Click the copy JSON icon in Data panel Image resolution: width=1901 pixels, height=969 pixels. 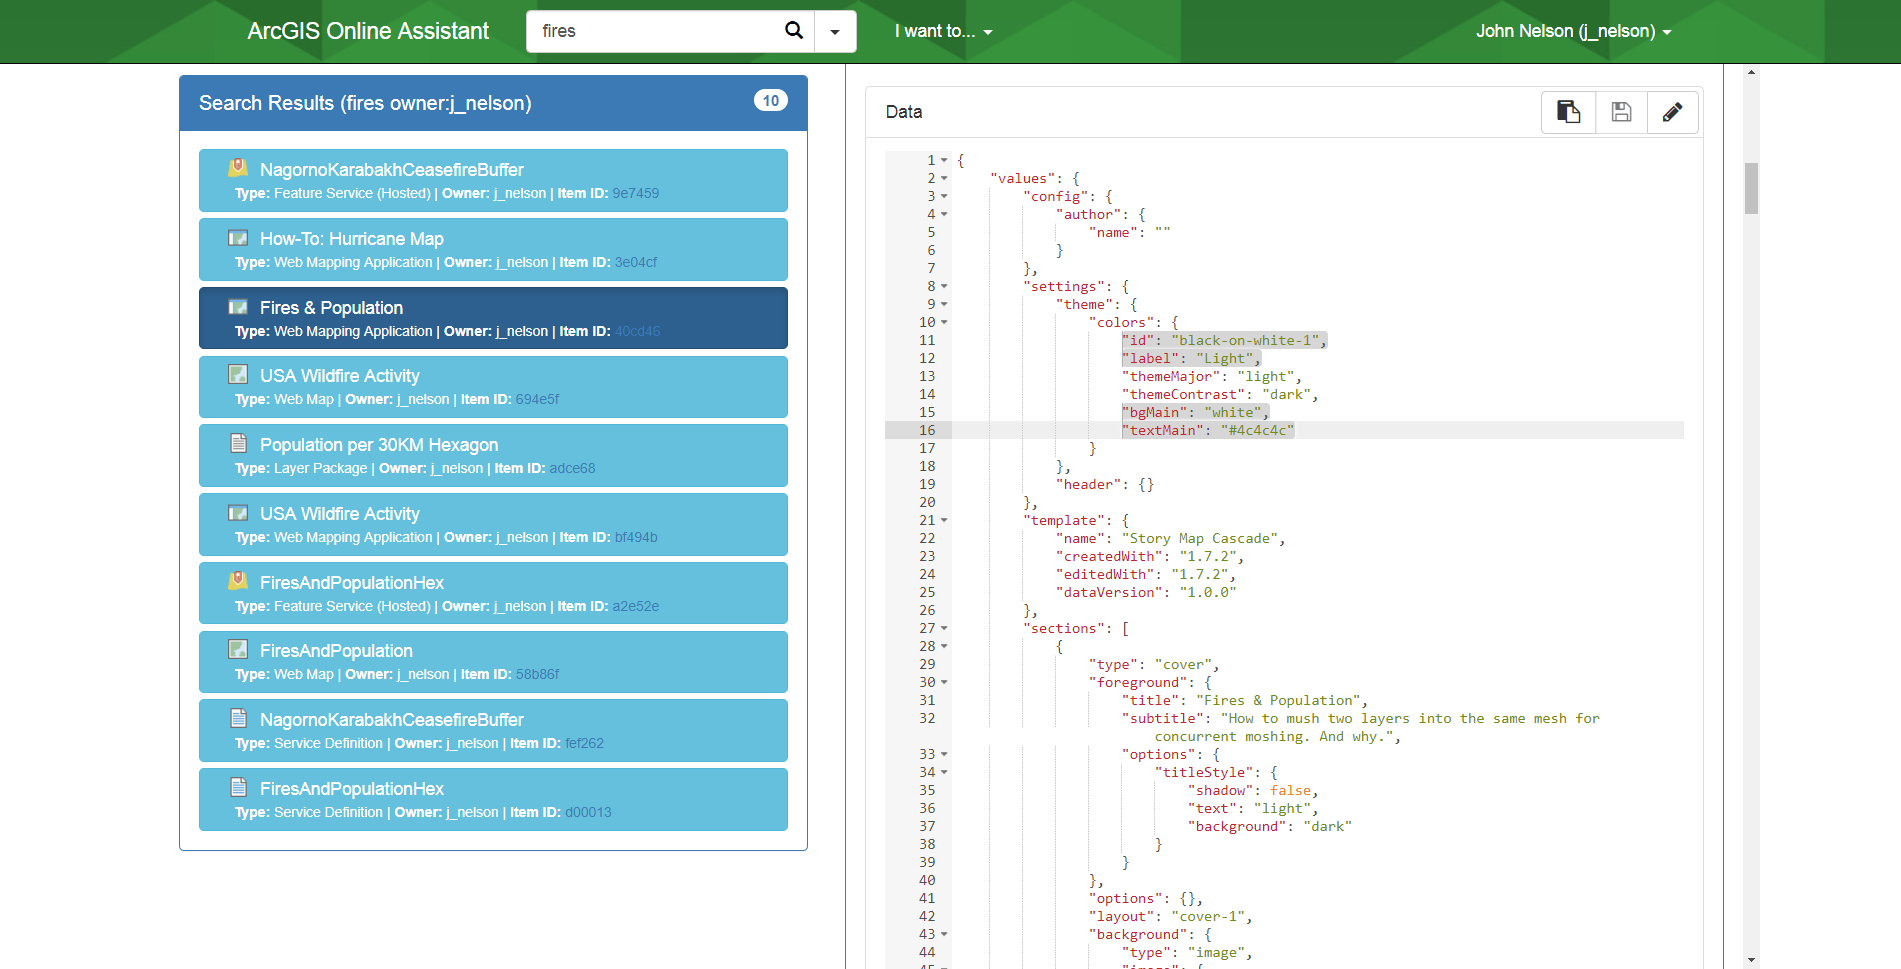(1568, 112)
